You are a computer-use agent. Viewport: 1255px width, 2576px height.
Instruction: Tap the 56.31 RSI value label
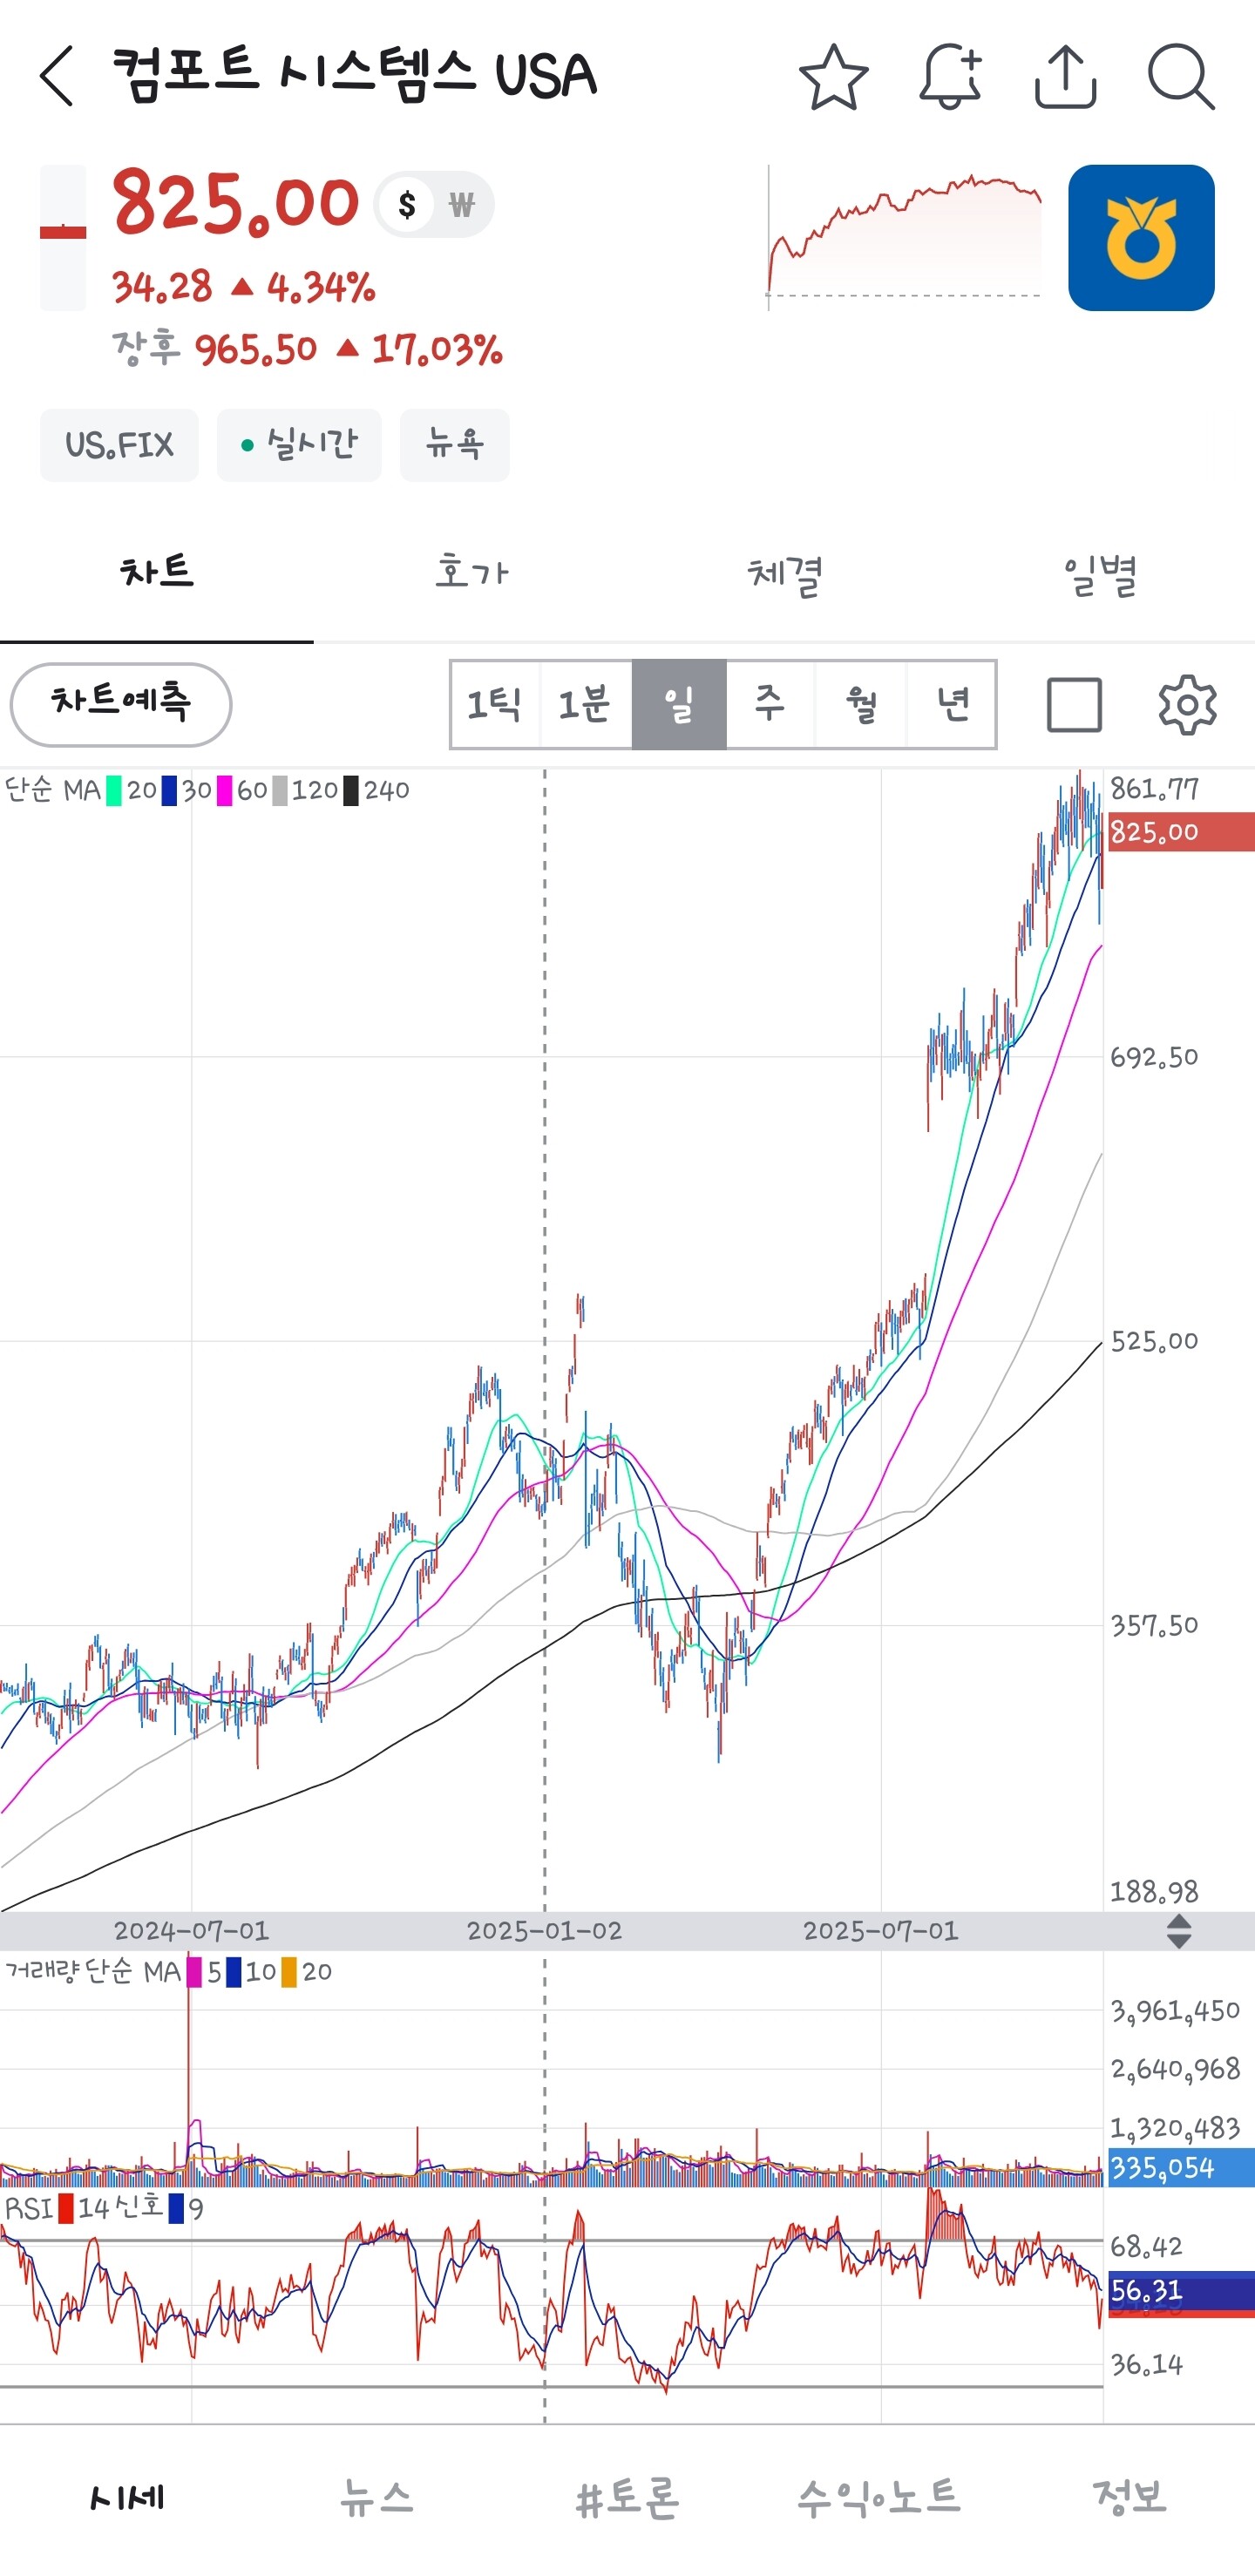click(1180, 2290)
